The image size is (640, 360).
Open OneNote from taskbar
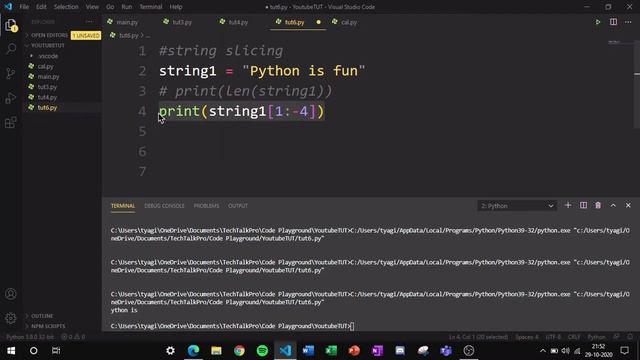[x=377, y=351]
